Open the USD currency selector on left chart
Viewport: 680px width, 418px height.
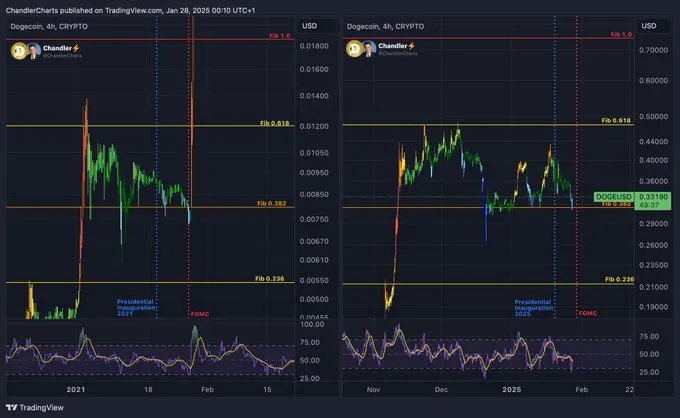(x=310, y=26)
